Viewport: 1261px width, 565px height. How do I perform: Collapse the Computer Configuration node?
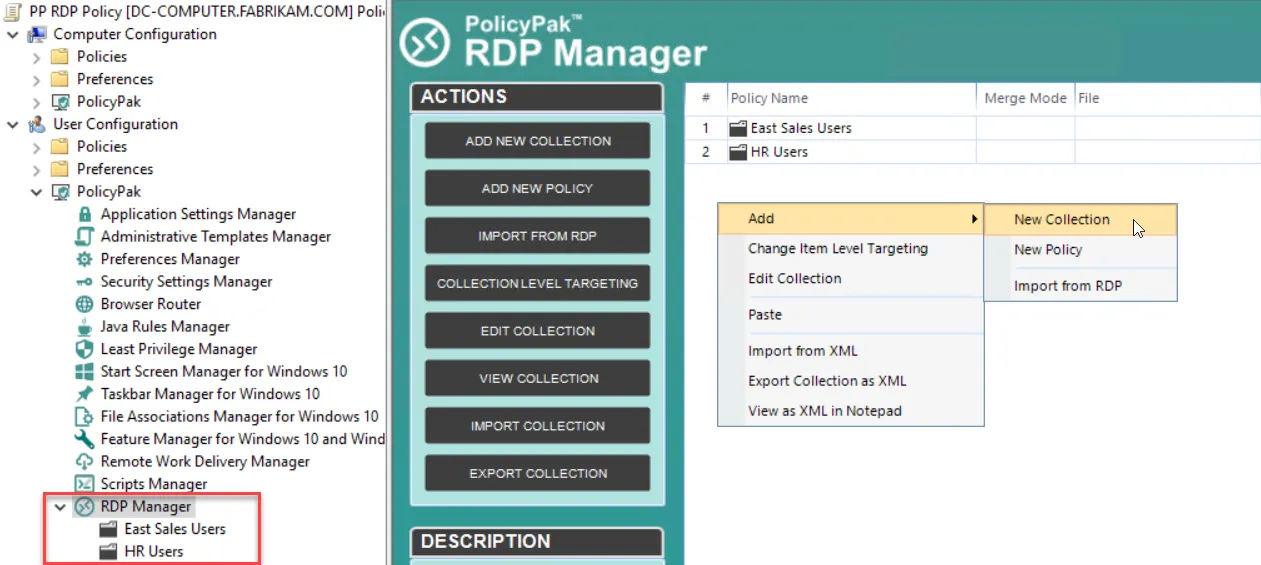pos(12,35)
